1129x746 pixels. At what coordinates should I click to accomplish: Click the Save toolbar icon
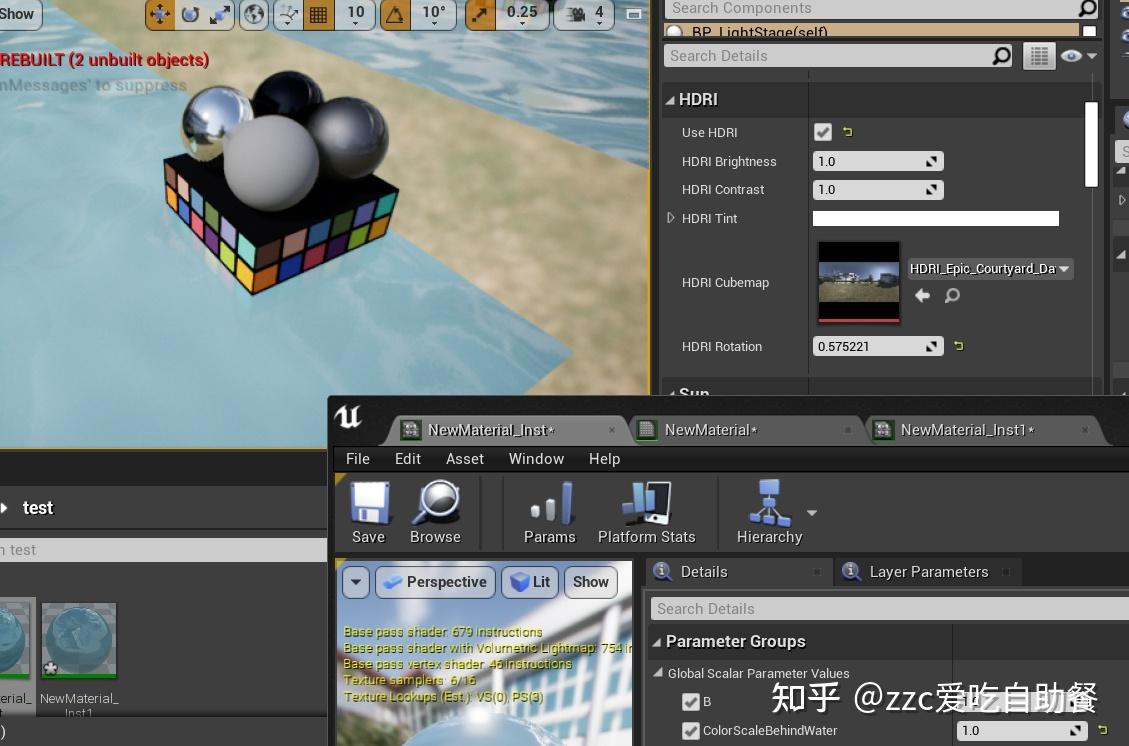coord(369,513)
